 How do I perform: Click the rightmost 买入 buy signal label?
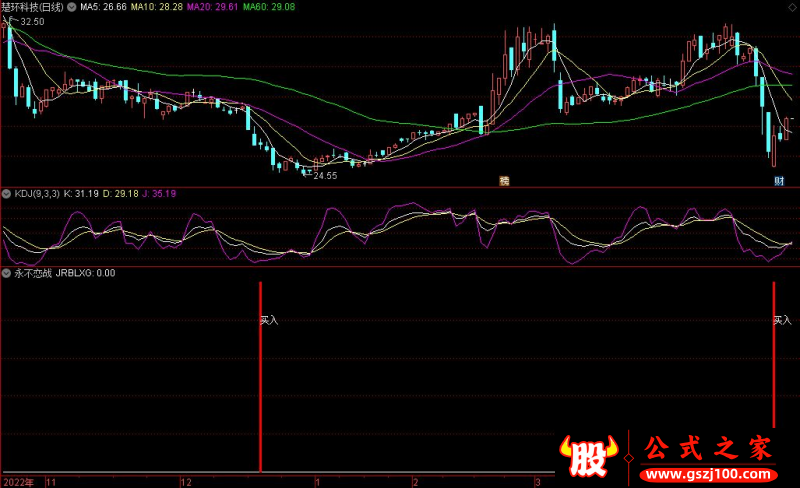click(782, 321)
